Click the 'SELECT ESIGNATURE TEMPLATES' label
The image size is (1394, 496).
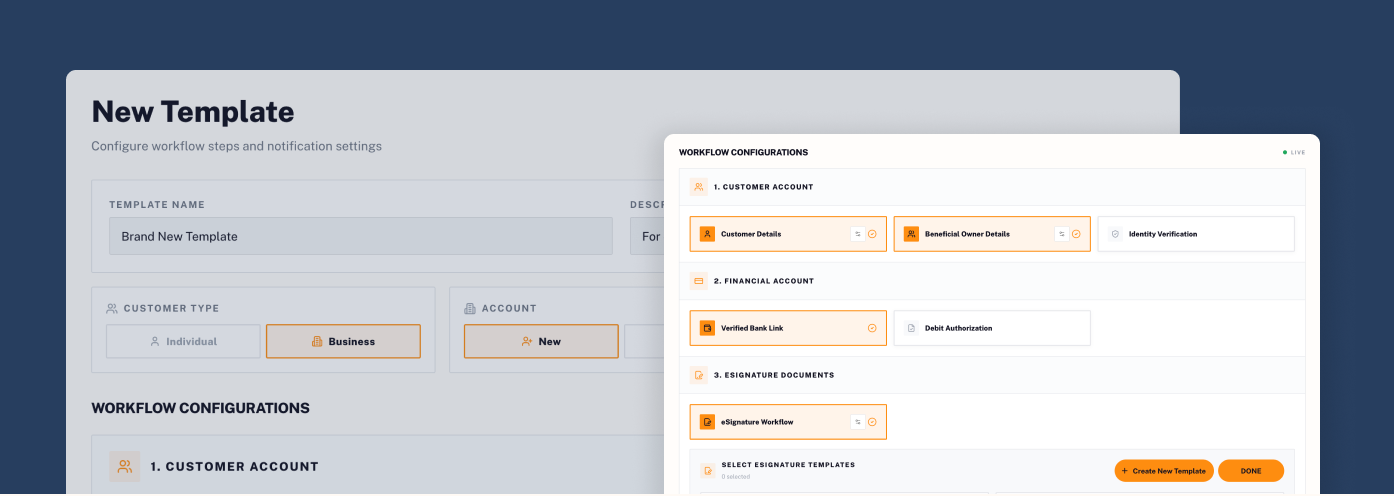(x=788, y=465)
